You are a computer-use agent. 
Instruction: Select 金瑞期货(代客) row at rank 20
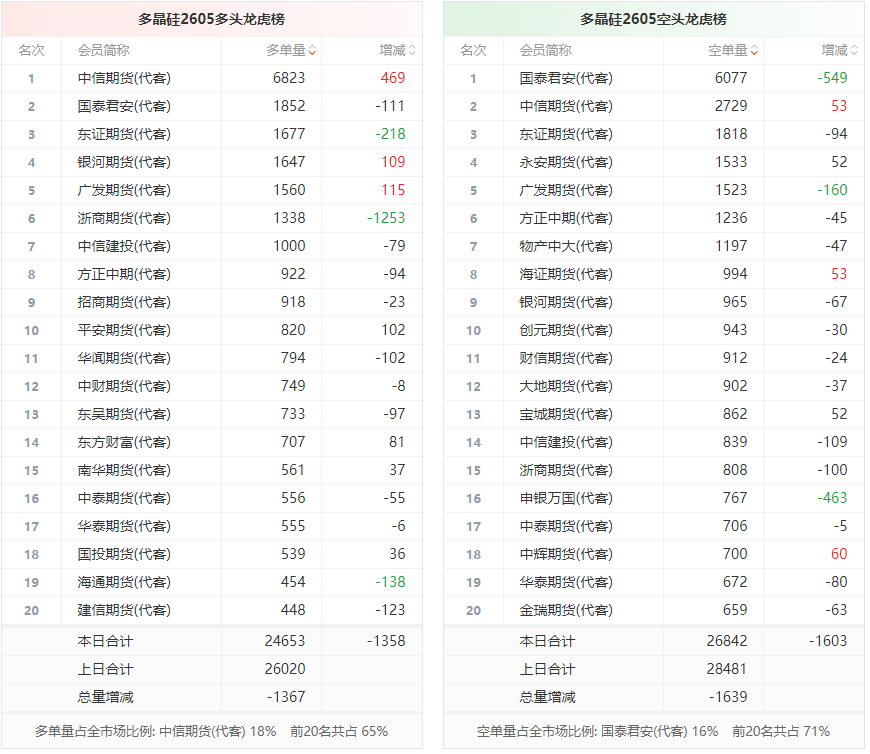(566, 610)
